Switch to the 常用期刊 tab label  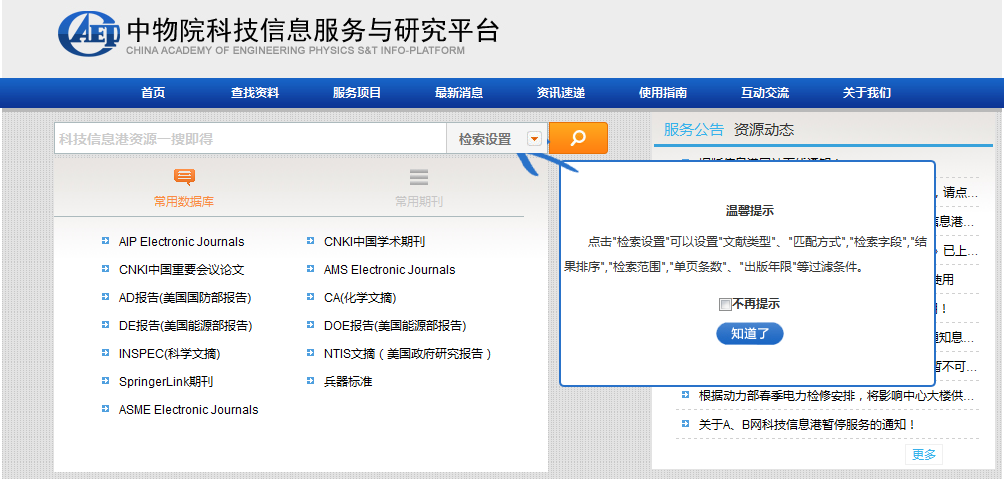pos(419,202)
